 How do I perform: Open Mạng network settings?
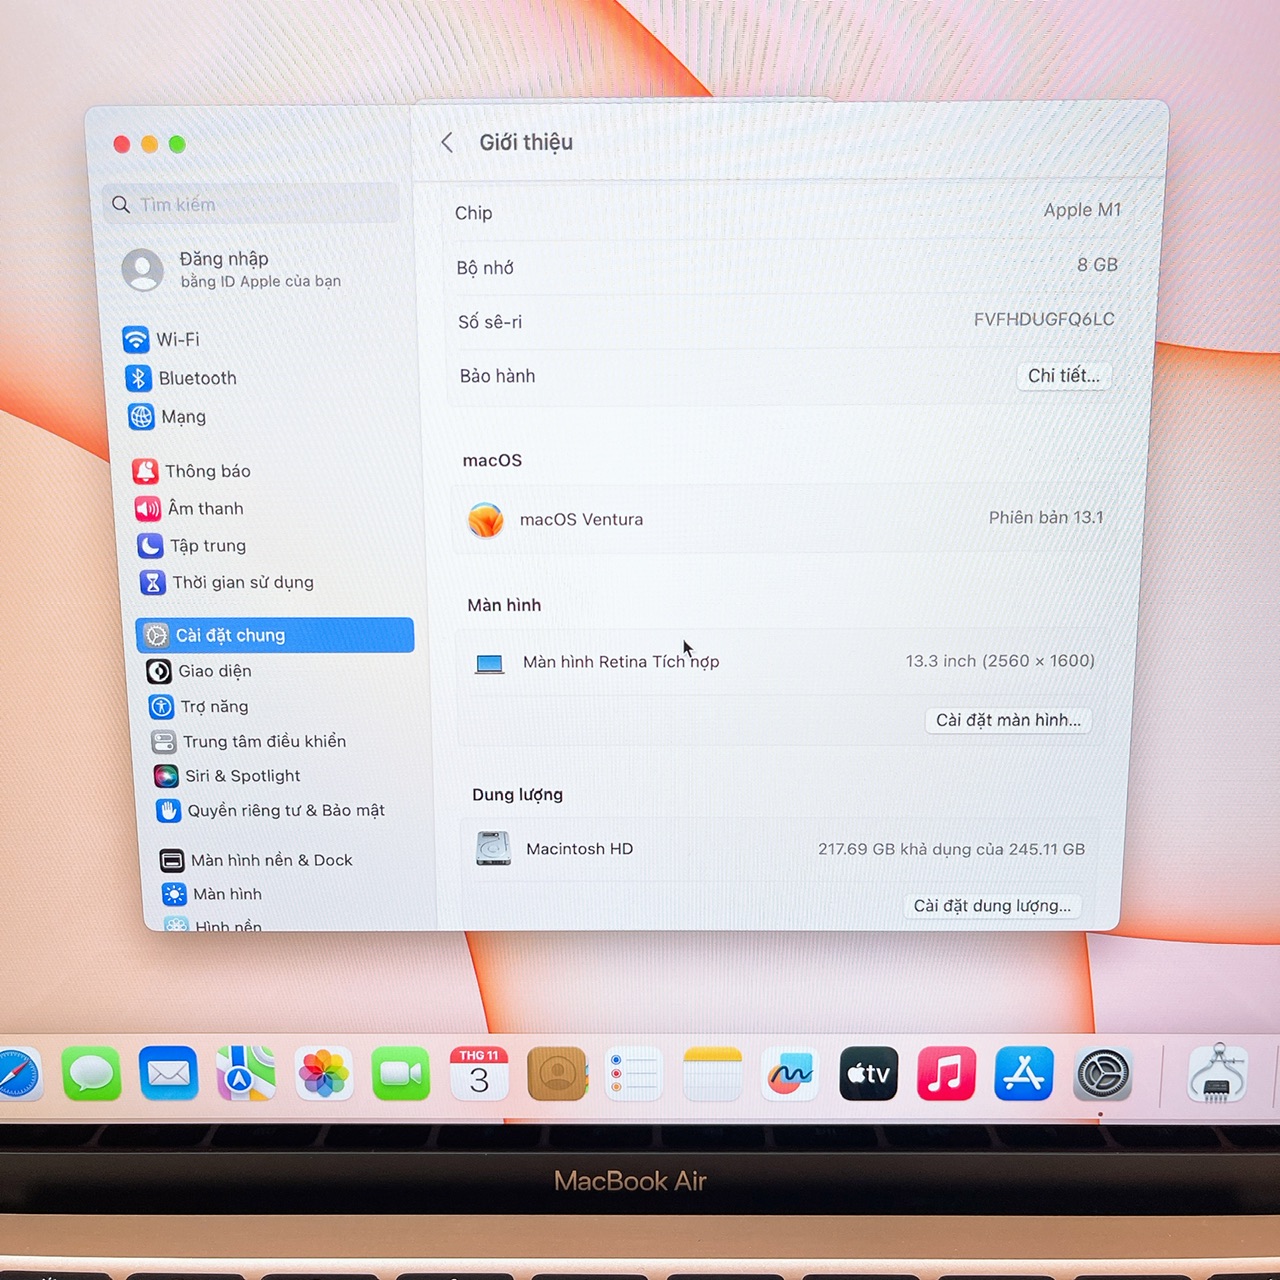183,417
